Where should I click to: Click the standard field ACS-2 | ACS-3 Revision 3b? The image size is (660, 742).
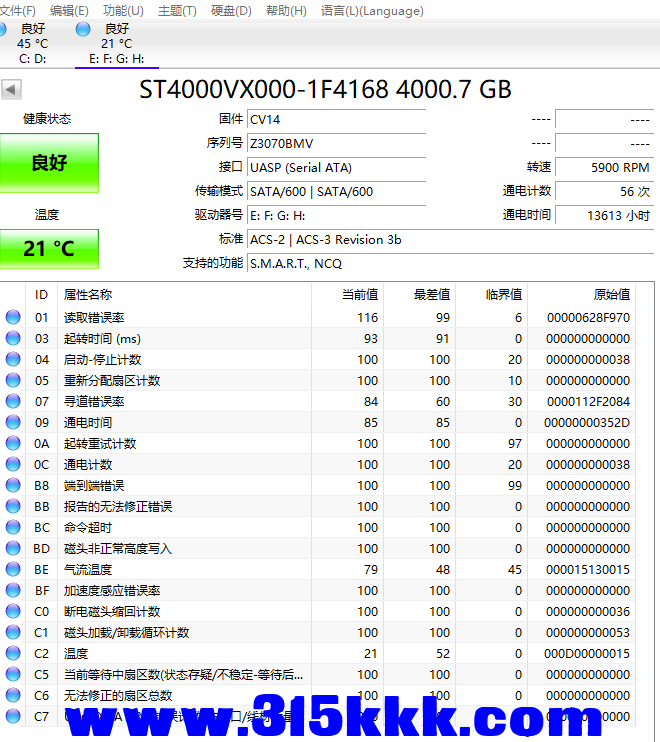(450, 240)
